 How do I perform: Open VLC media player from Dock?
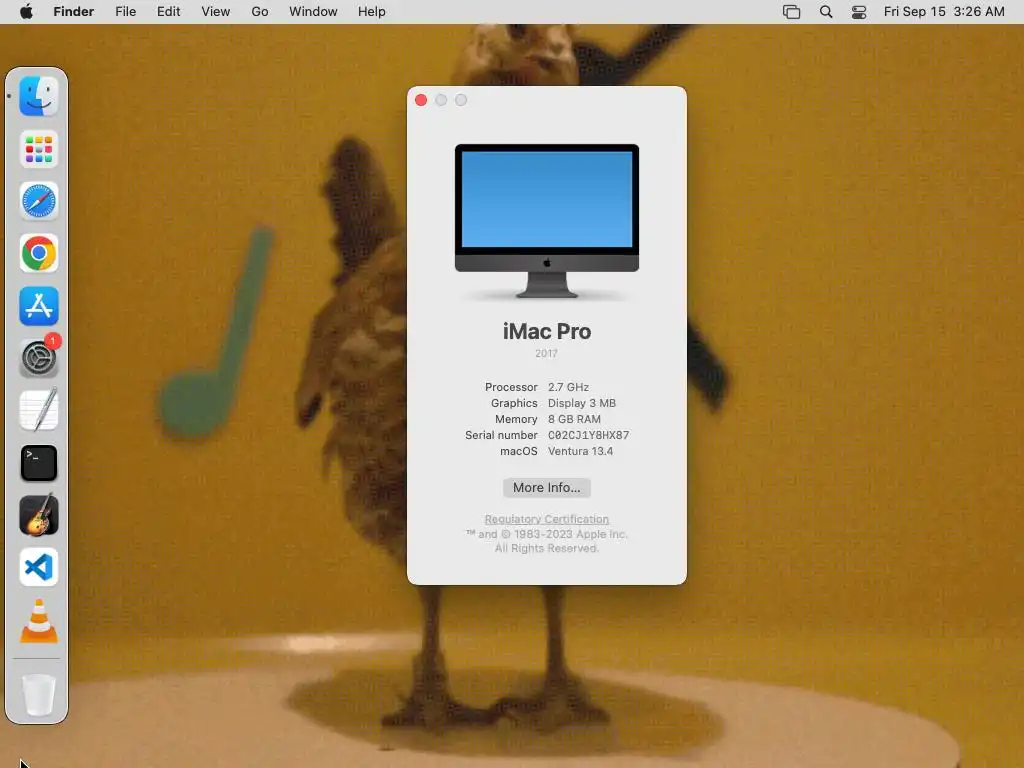39,620
